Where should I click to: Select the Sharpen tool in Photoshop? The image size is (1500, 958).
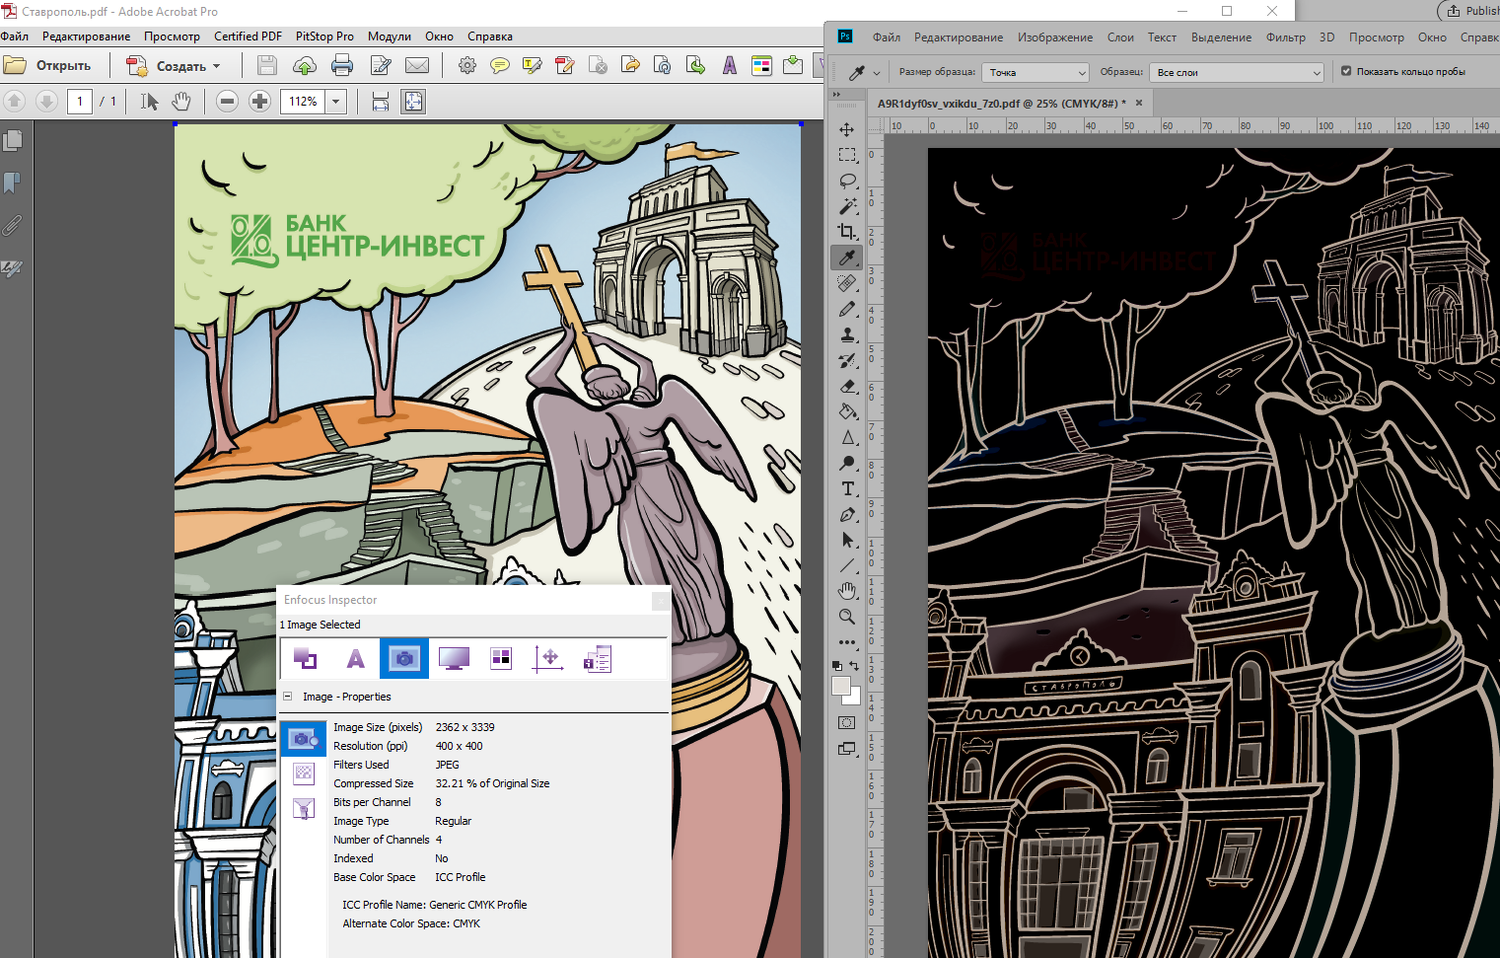(847, 437)
